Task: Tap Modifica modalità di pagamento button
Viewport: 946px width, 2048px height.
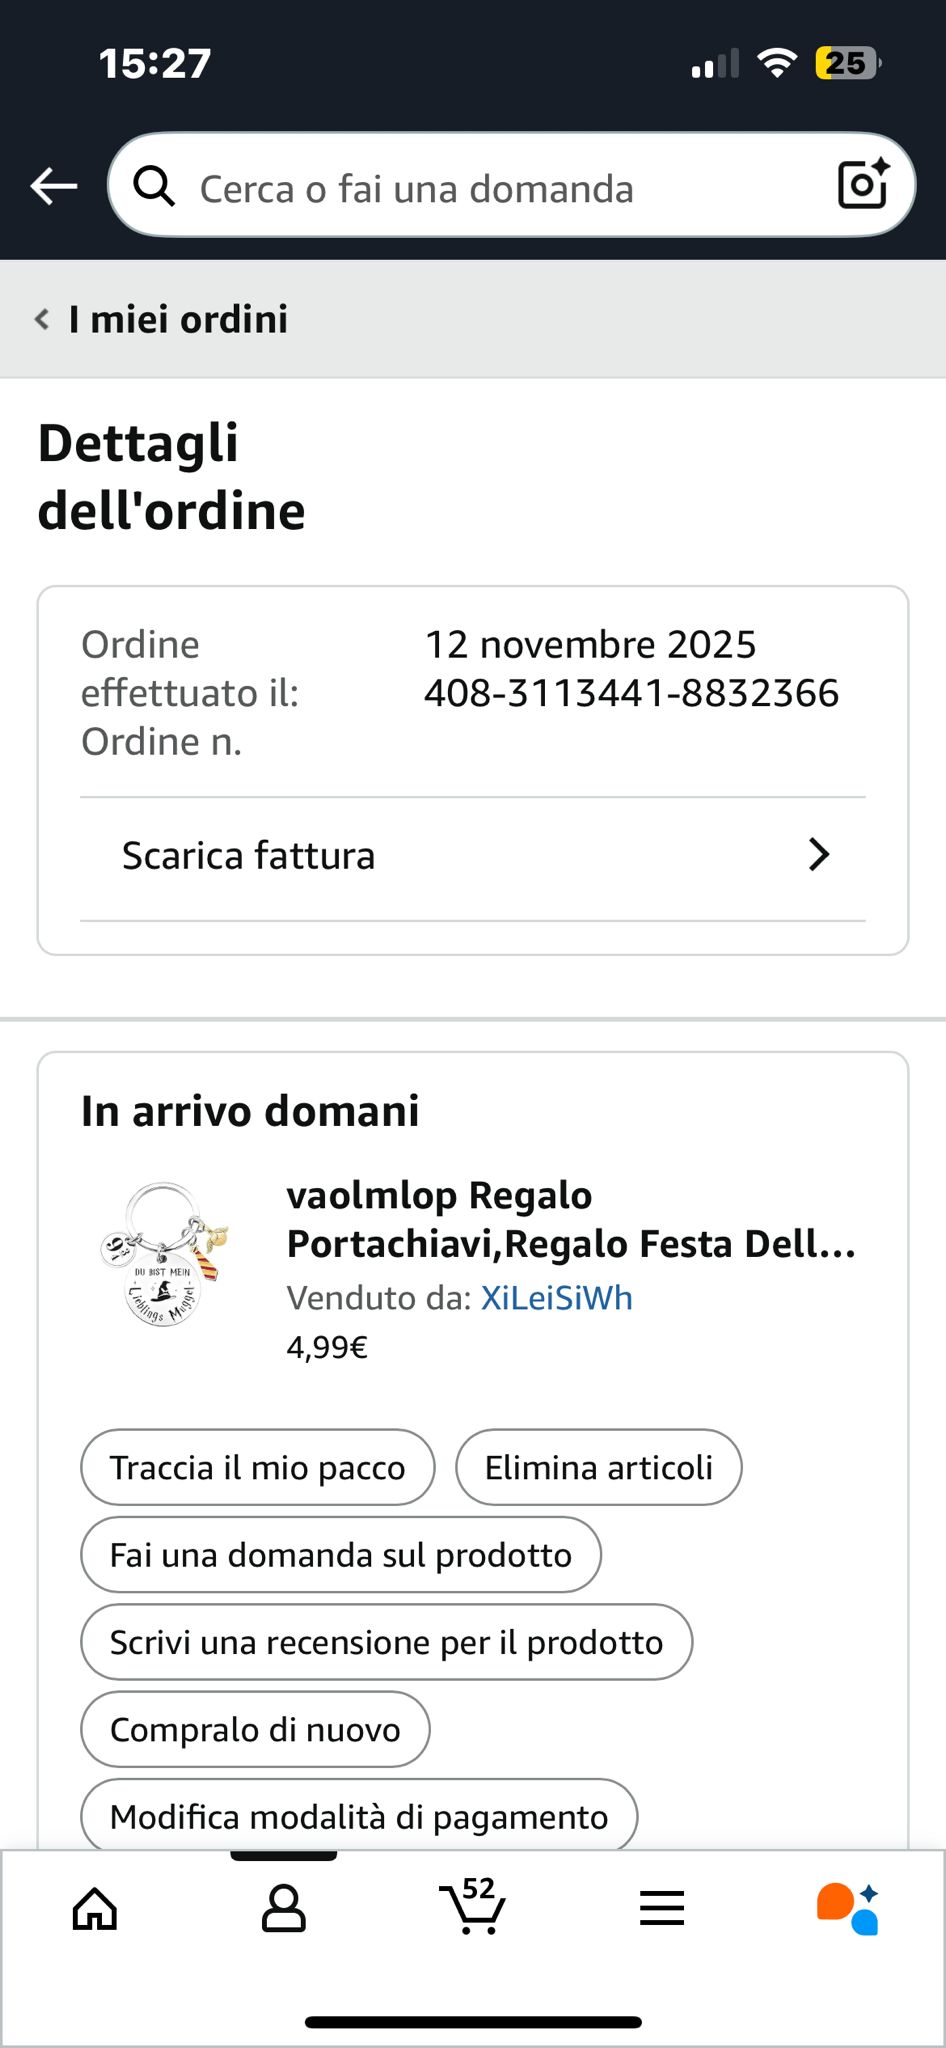Action: point(359,1816)
